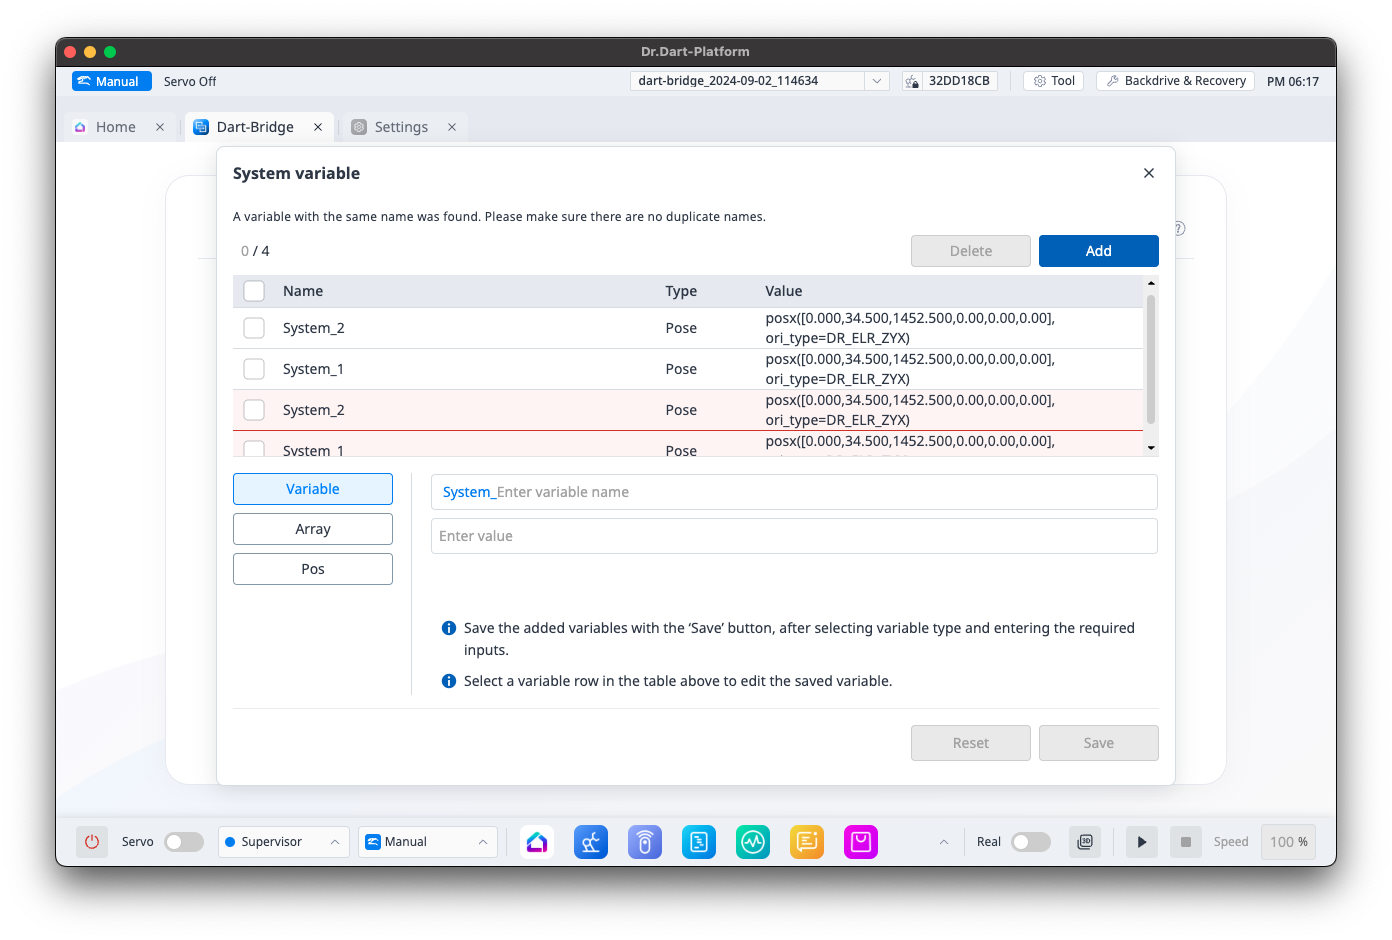1392x940 pixels.
Task: Open the Home module icon in dock
Action: (537, 842)
